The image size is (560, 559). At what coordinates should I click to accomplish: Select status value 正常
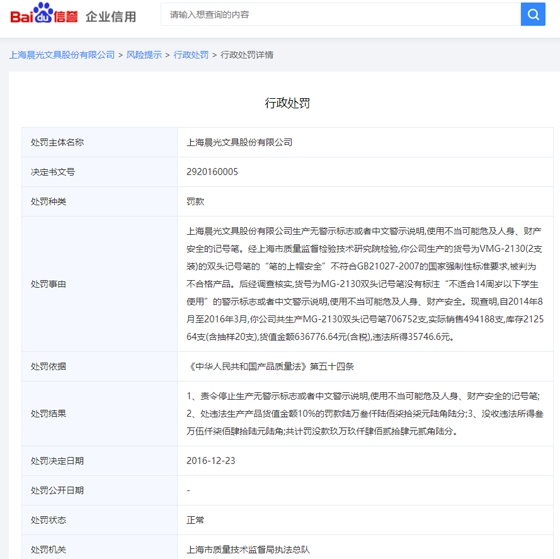195,520
